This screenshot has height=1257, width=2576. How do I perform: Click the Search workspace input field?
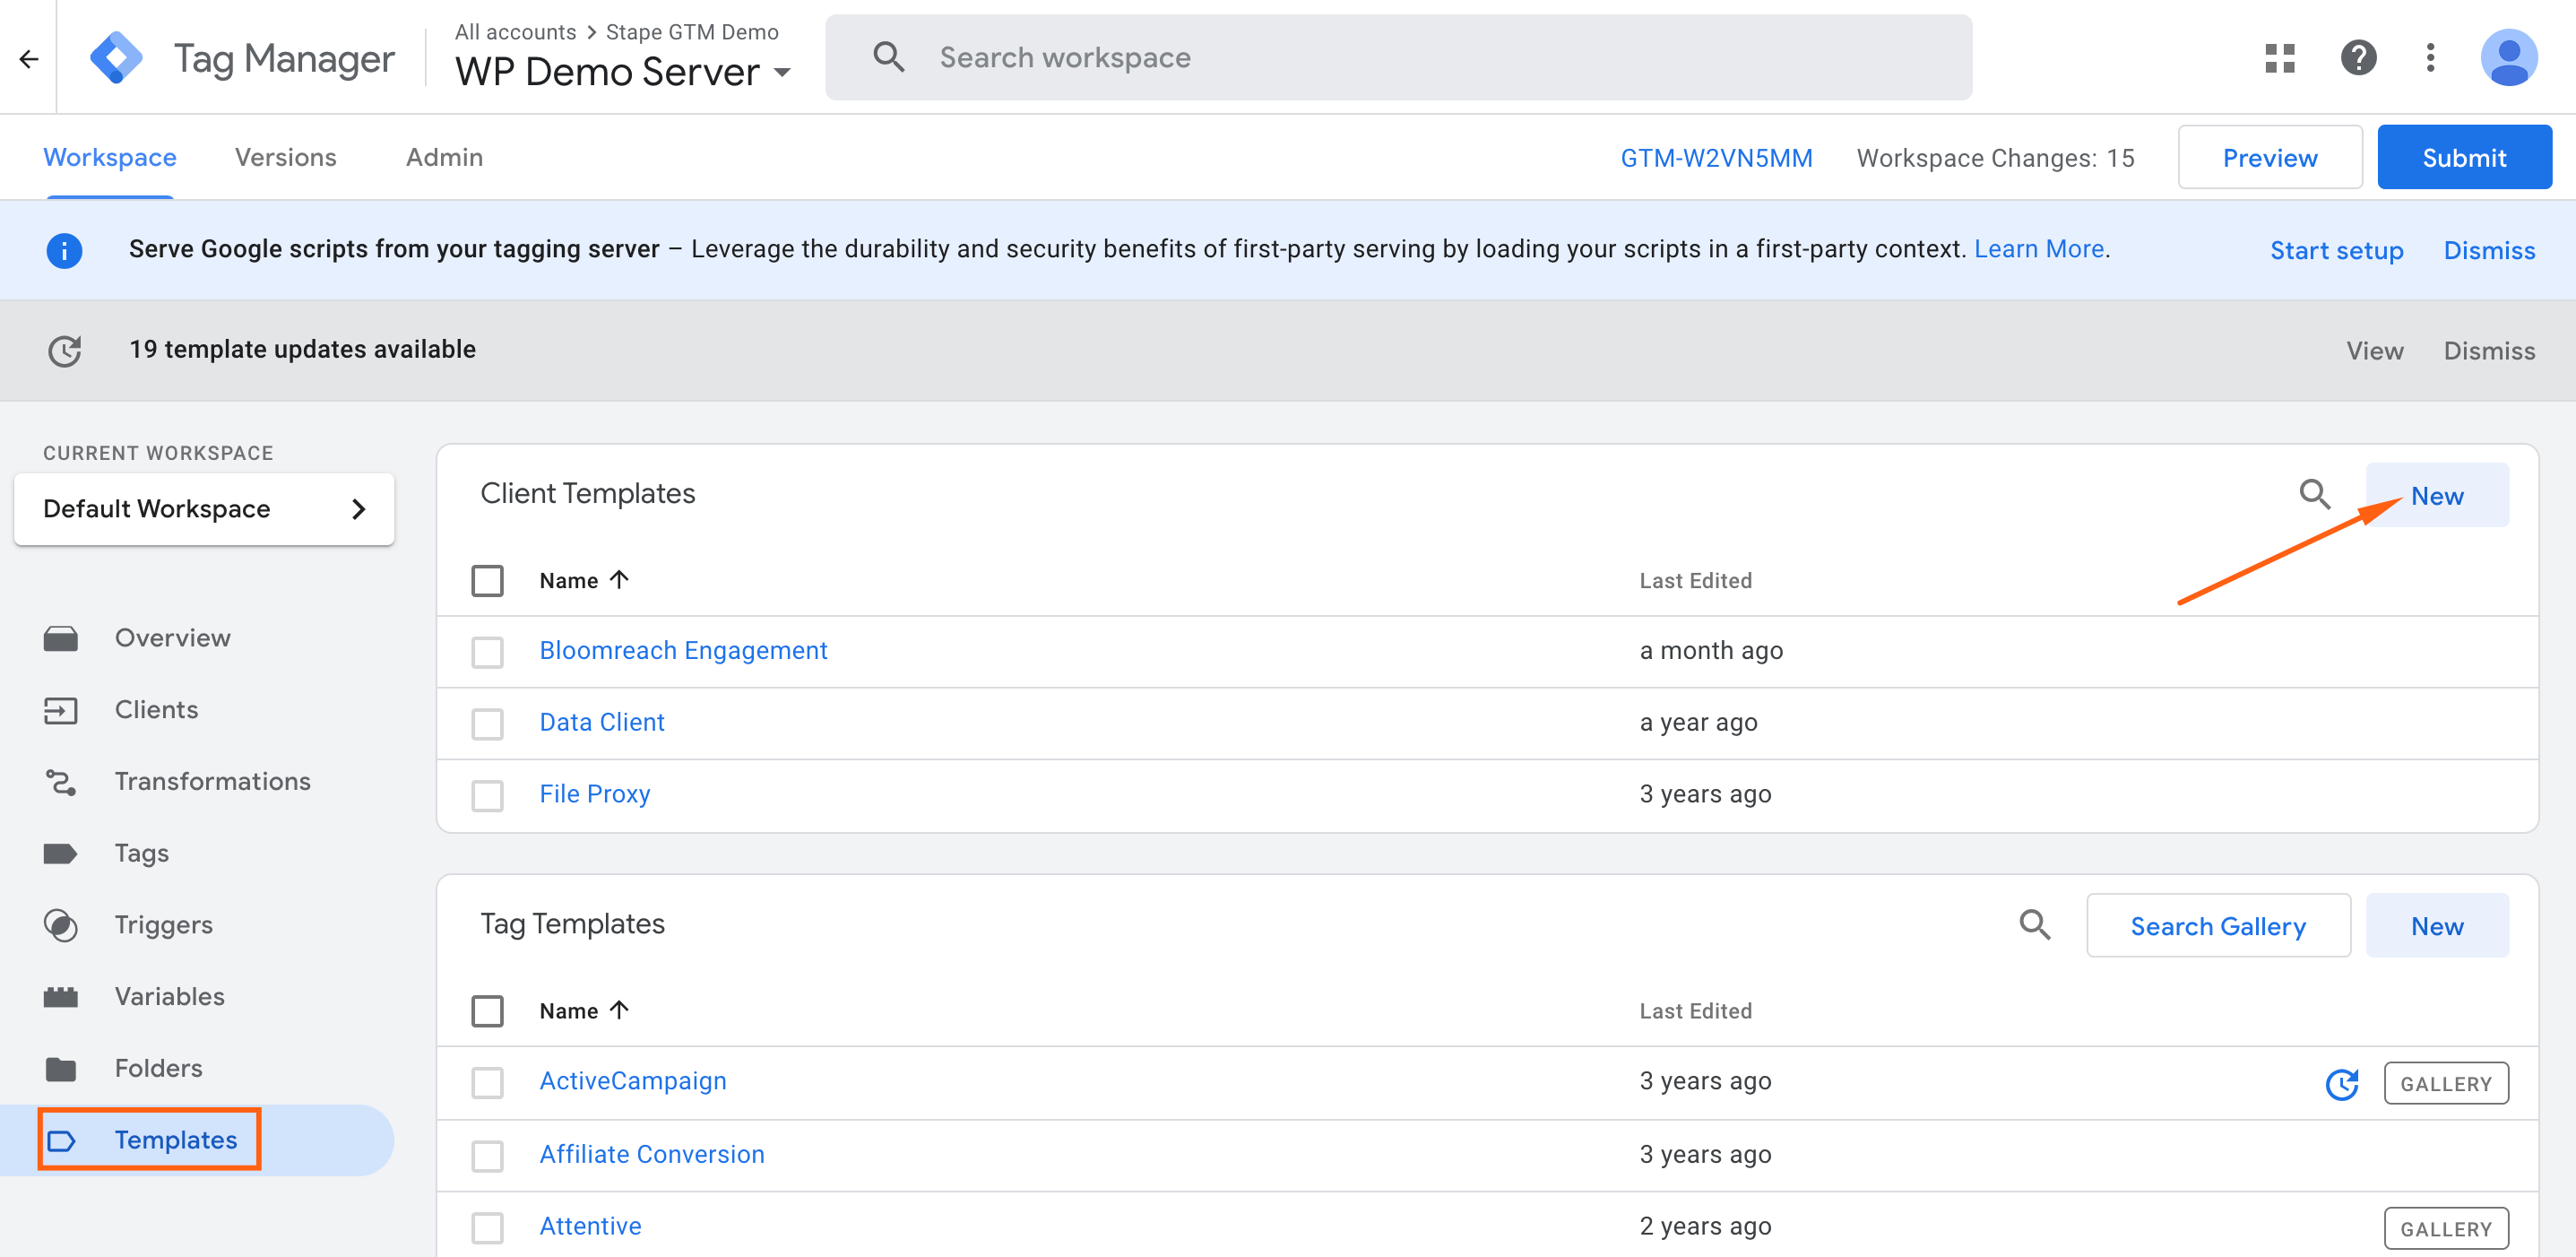1398,57
